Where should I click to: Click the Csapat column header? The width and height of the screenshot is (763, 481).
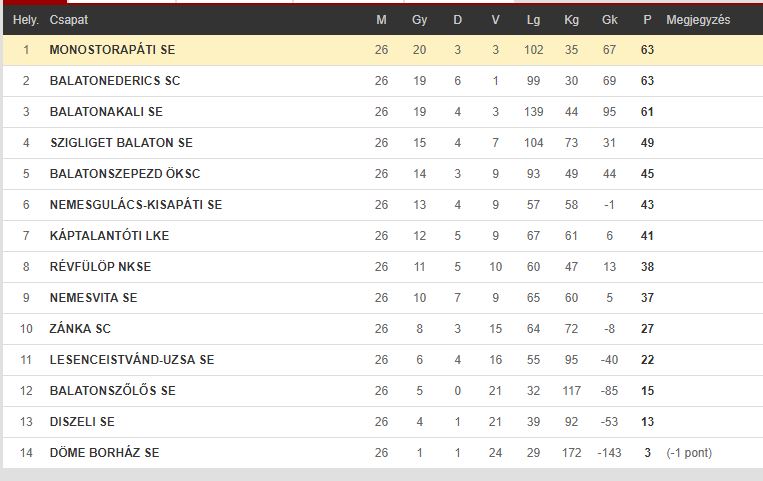[x=69, y=20]
